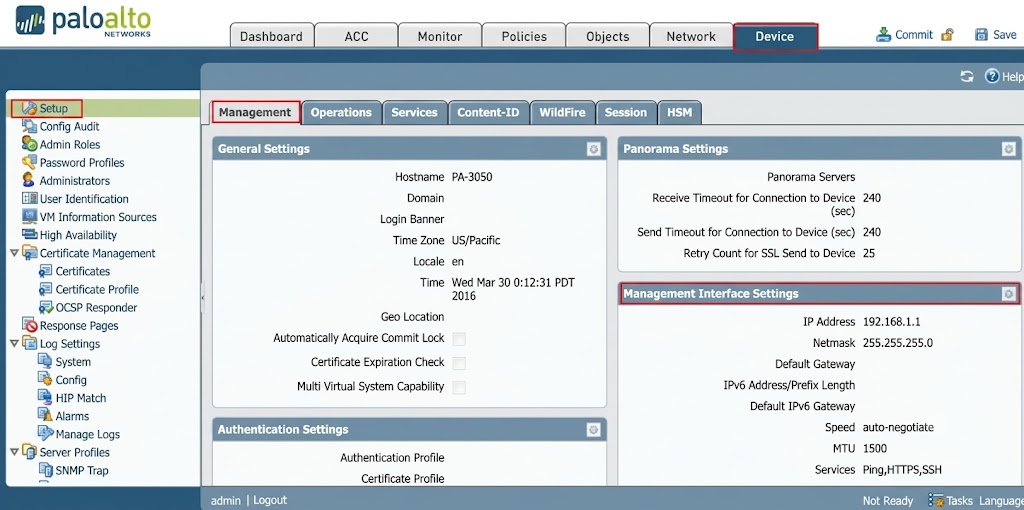Go to the Network tab
Viewport: 1024px width, 510px height.
click(x=691, y=36)
